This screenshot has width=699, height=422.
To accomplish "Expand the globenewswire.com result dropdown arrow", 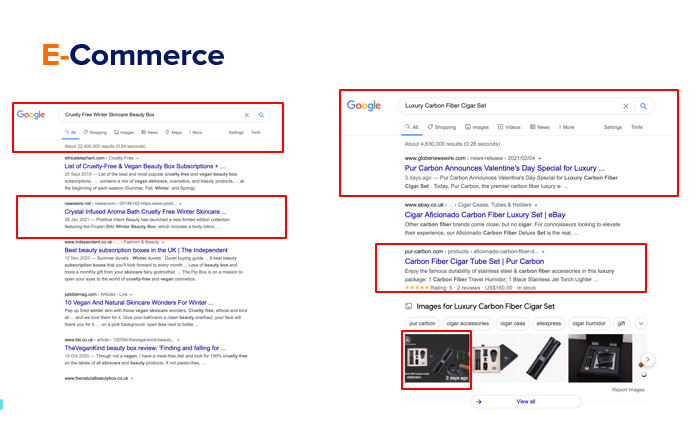I will tap(539, 158).
